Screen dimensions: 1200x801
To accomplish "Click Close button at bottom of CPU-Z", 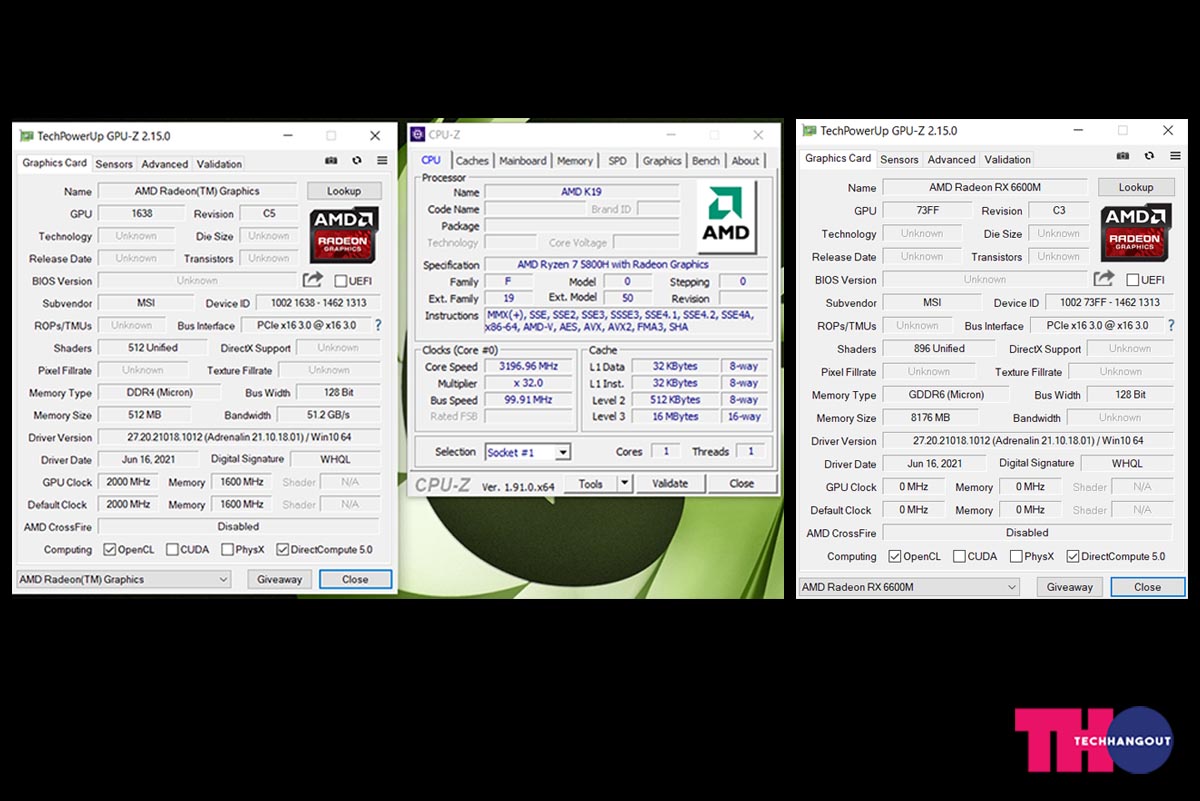I will click(x=742, y=483).
